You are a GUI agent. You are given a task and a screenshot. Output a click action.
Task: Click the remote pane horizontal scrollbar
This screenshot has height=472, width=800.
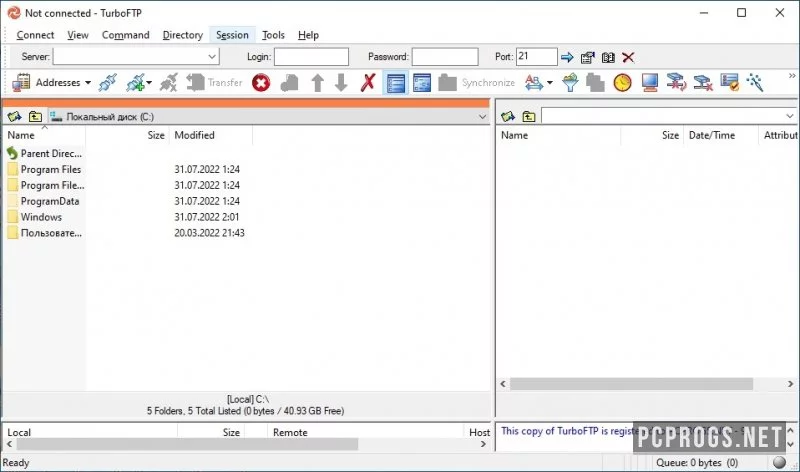point(631,384)
